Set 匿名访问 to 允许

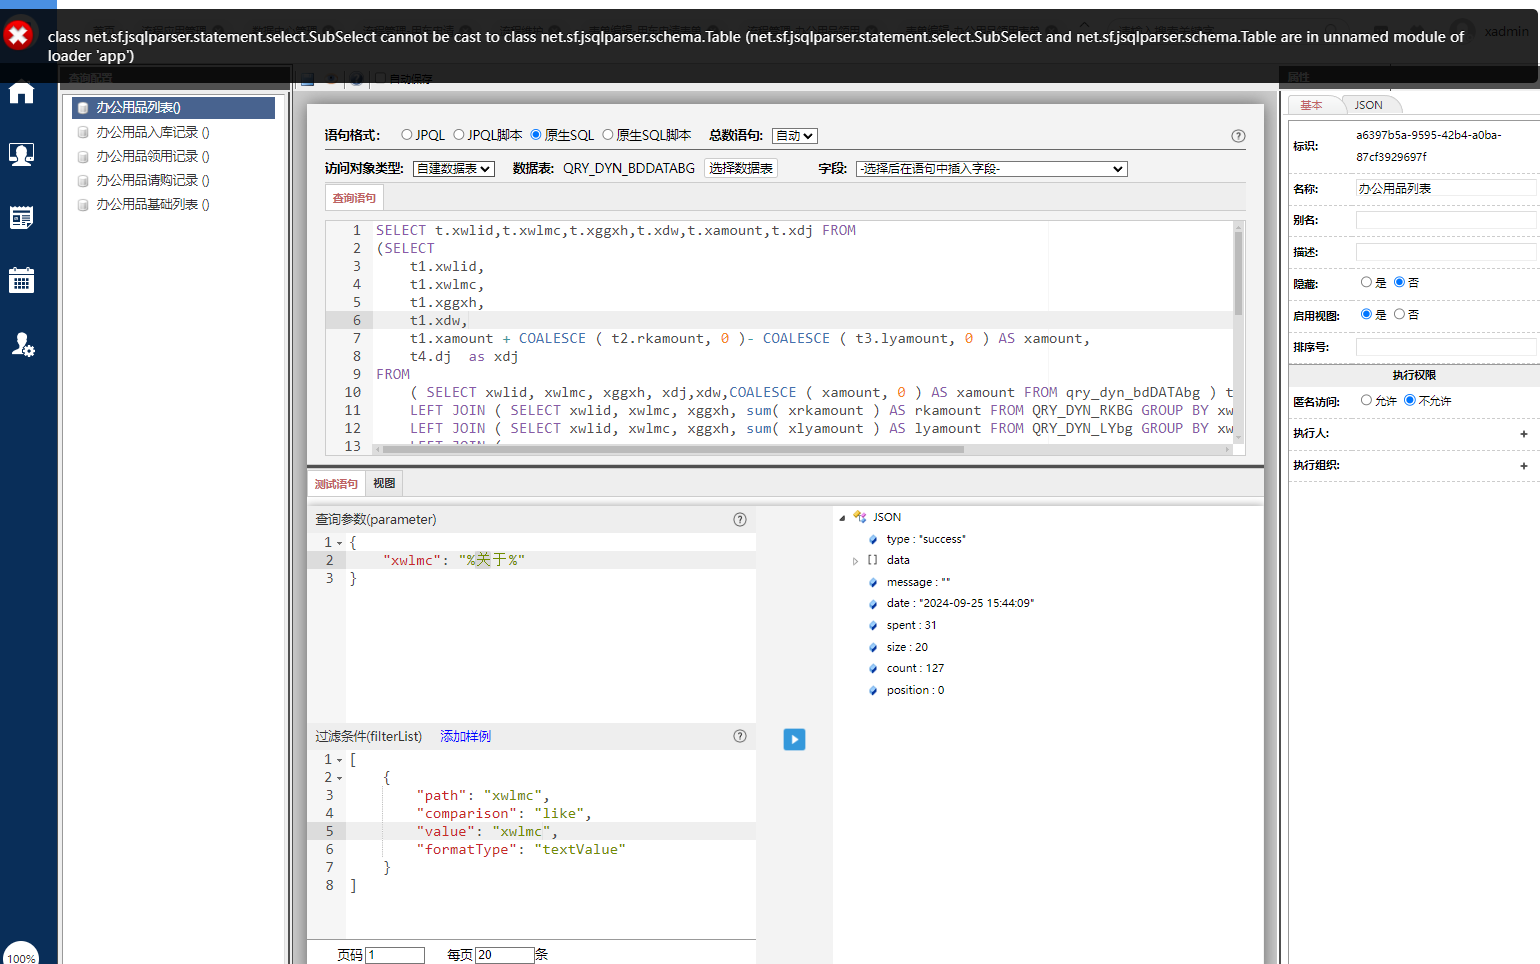coord(1366,400)
